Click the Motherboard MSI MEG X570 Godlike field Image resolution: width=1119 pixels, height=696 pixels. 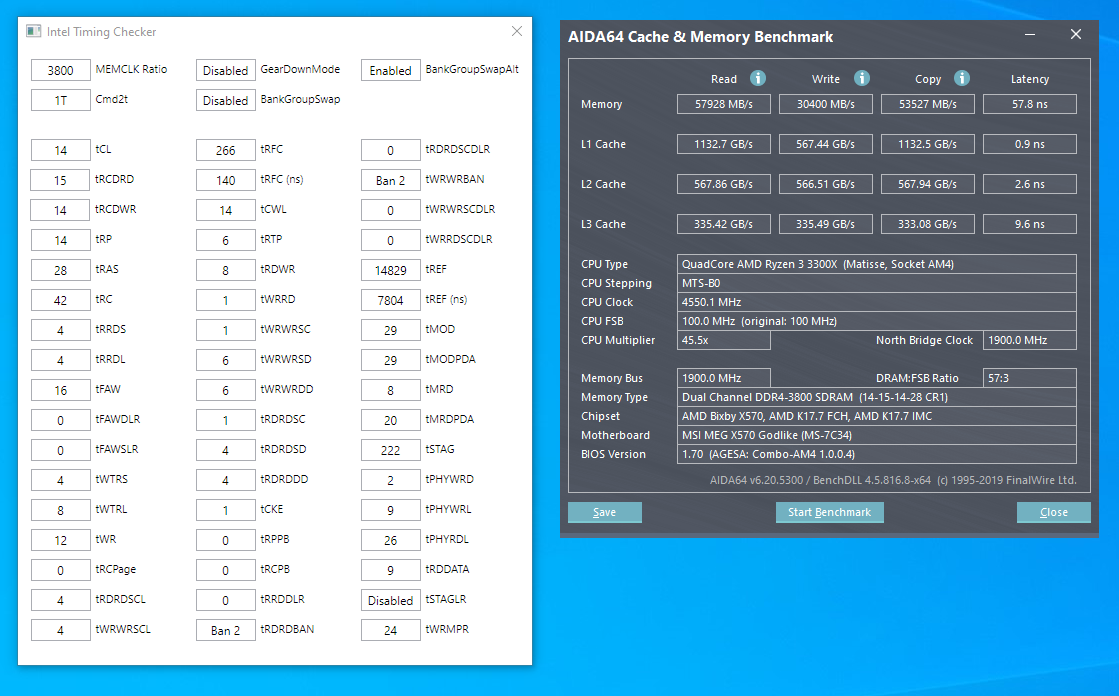coord(876,435)
